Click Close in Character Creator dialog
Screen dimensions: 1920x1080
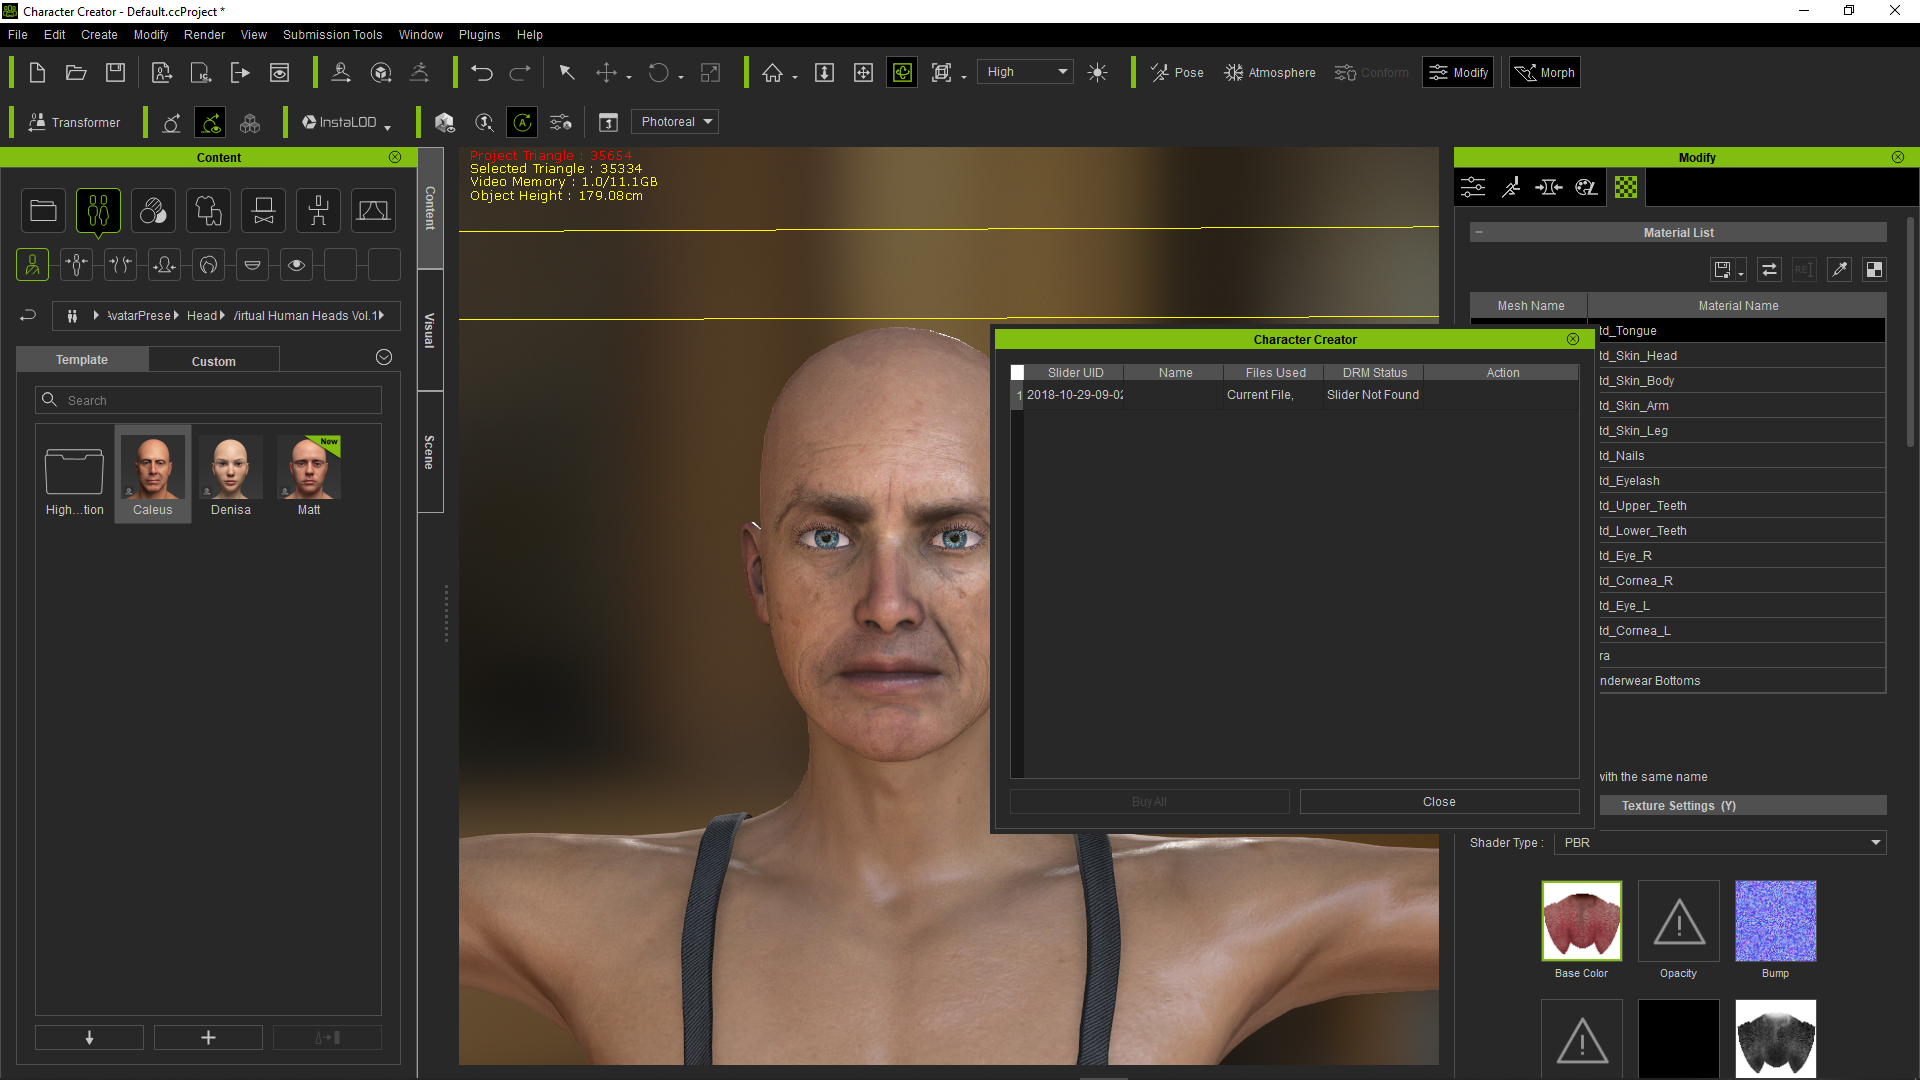pos(1439,802)
